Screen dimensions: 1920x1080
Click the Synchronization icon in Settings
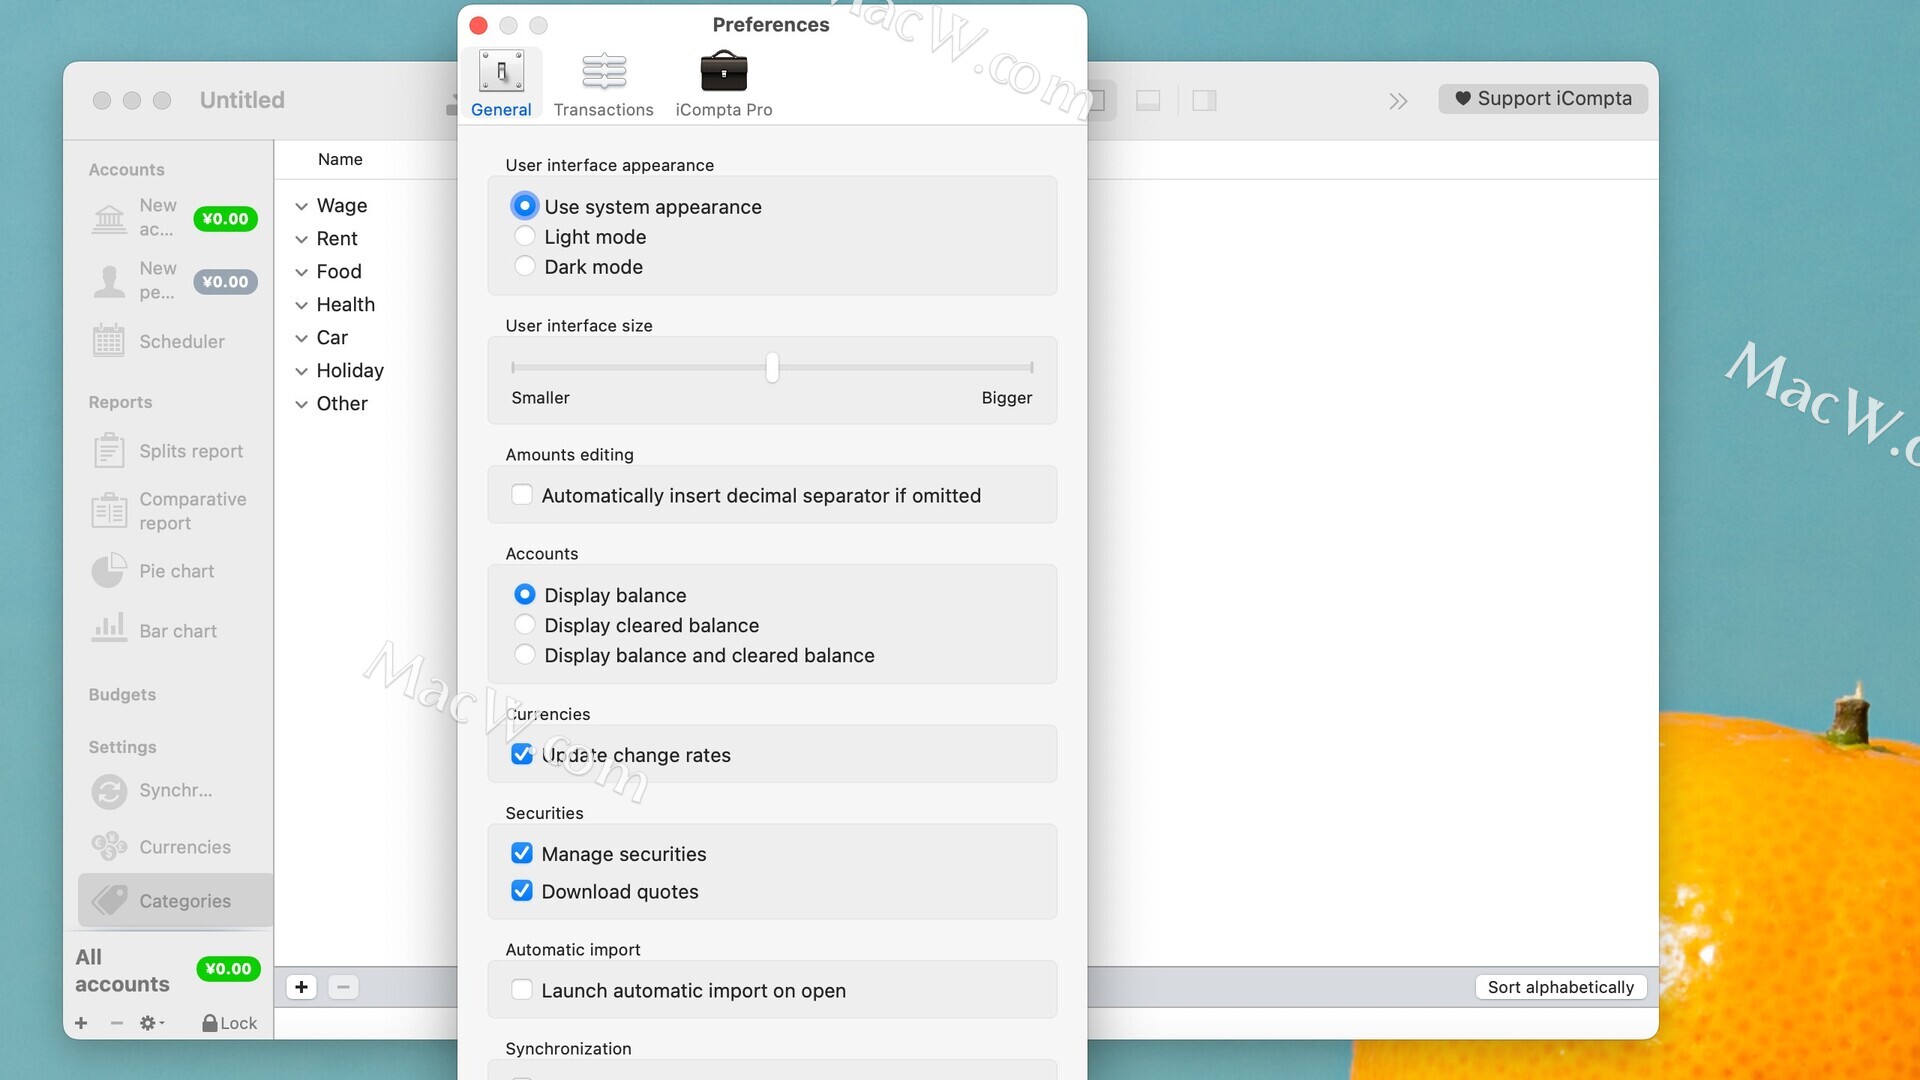[109, 791]
